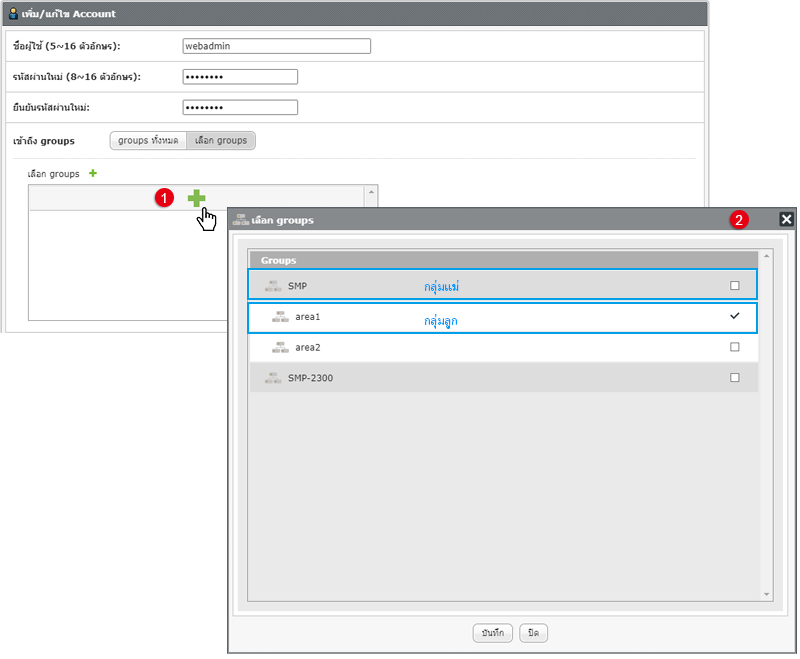The height and width of the screenshot is (659, 800).
Task: Click the network icon in เลือก groups dialog title
Action: (x=241, y=220)
